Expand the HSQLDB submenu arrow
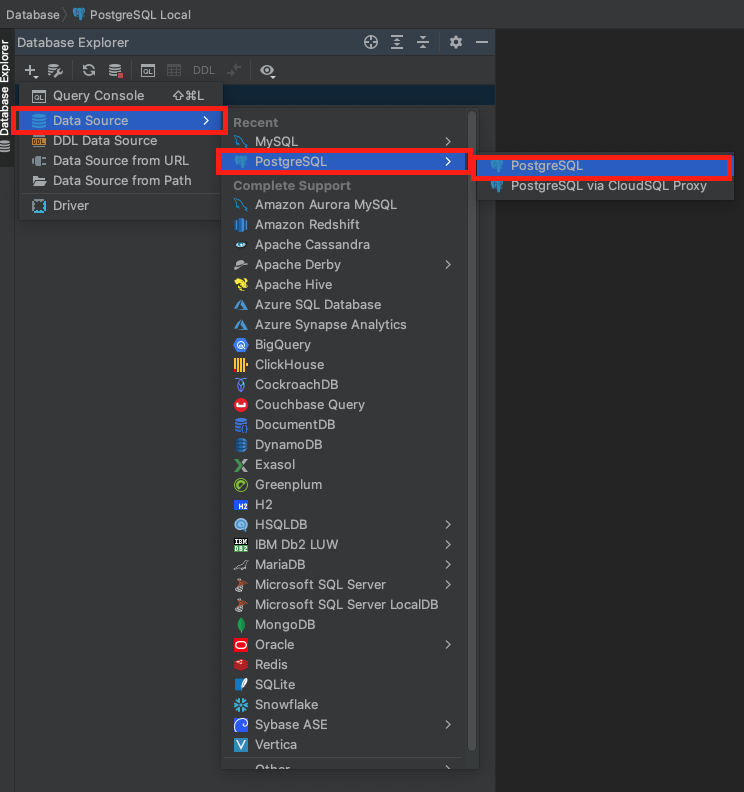Viewport: 744px width, 792px height. (448, 525)
